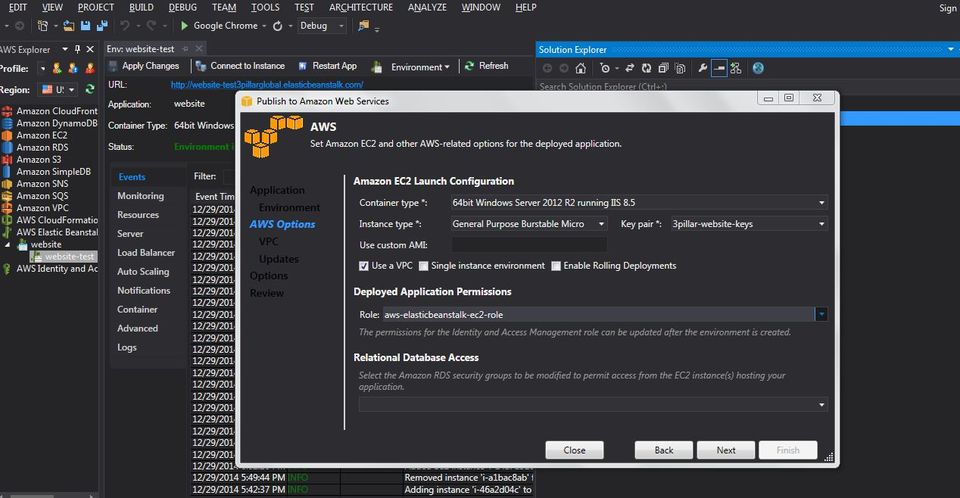
Task: Go to the VPC wizard step
Action: pyautogui.click(x=268, y=242)
